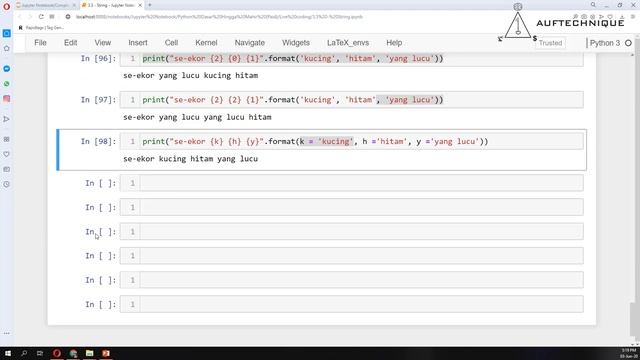
Task: Click output "se-ekor yang lucu yang lucu hitam"
Action: pyautogui.click(x=197, y=117)
